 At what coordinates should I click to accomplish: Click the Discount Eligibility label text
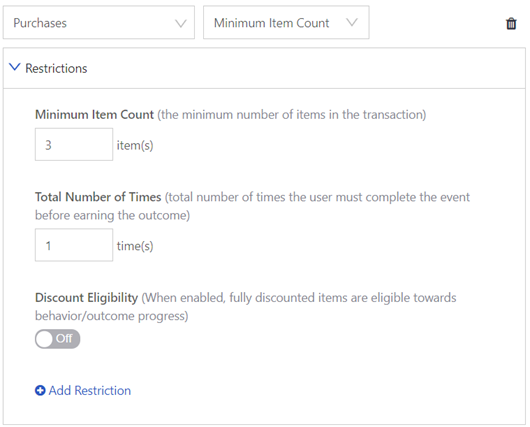(87, 298)
